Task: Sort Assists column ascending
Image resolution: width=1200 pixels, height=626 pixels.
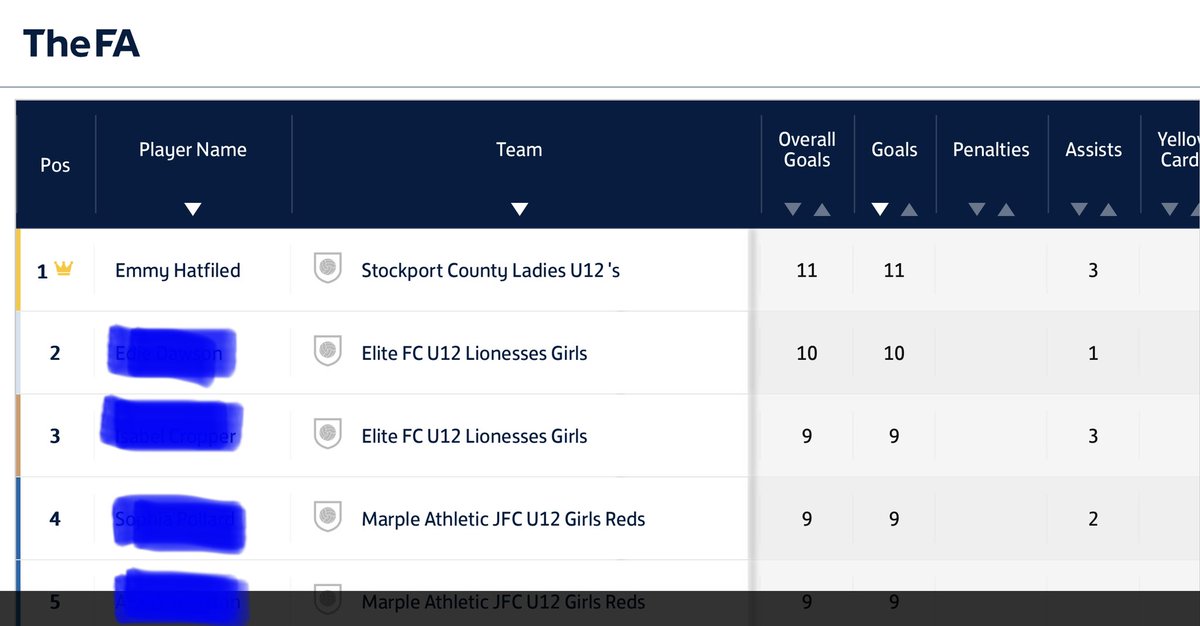Action: 1108,209
